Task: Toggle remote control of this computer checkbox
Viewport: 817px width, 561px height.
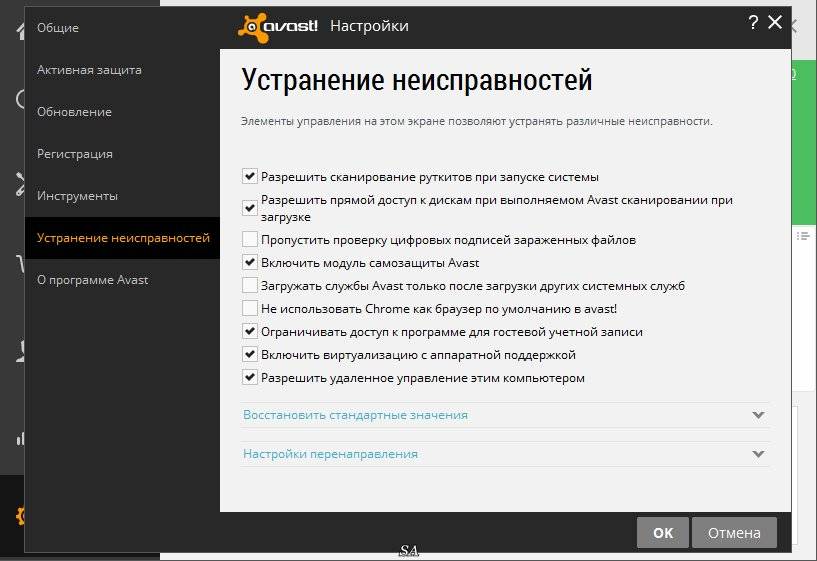Action: 250,377
